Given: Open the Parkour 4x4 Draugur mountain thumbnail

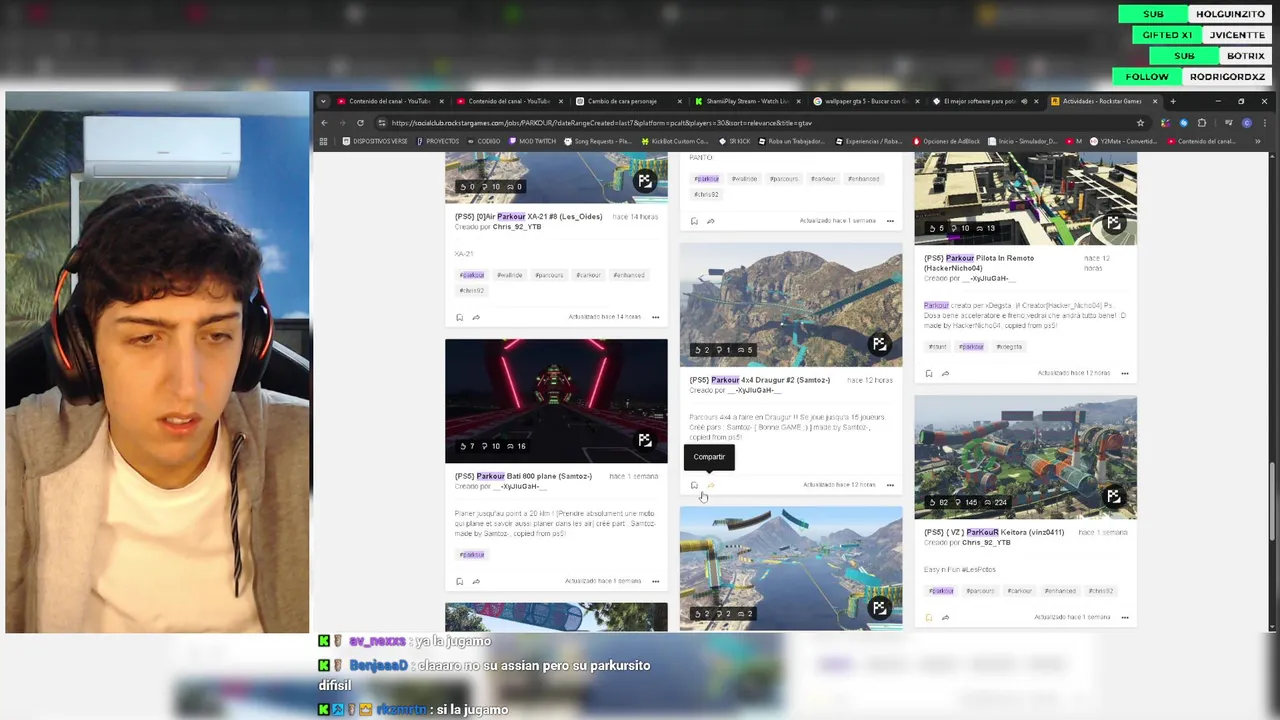Looking at the screenshot, I should pos(791,305).
